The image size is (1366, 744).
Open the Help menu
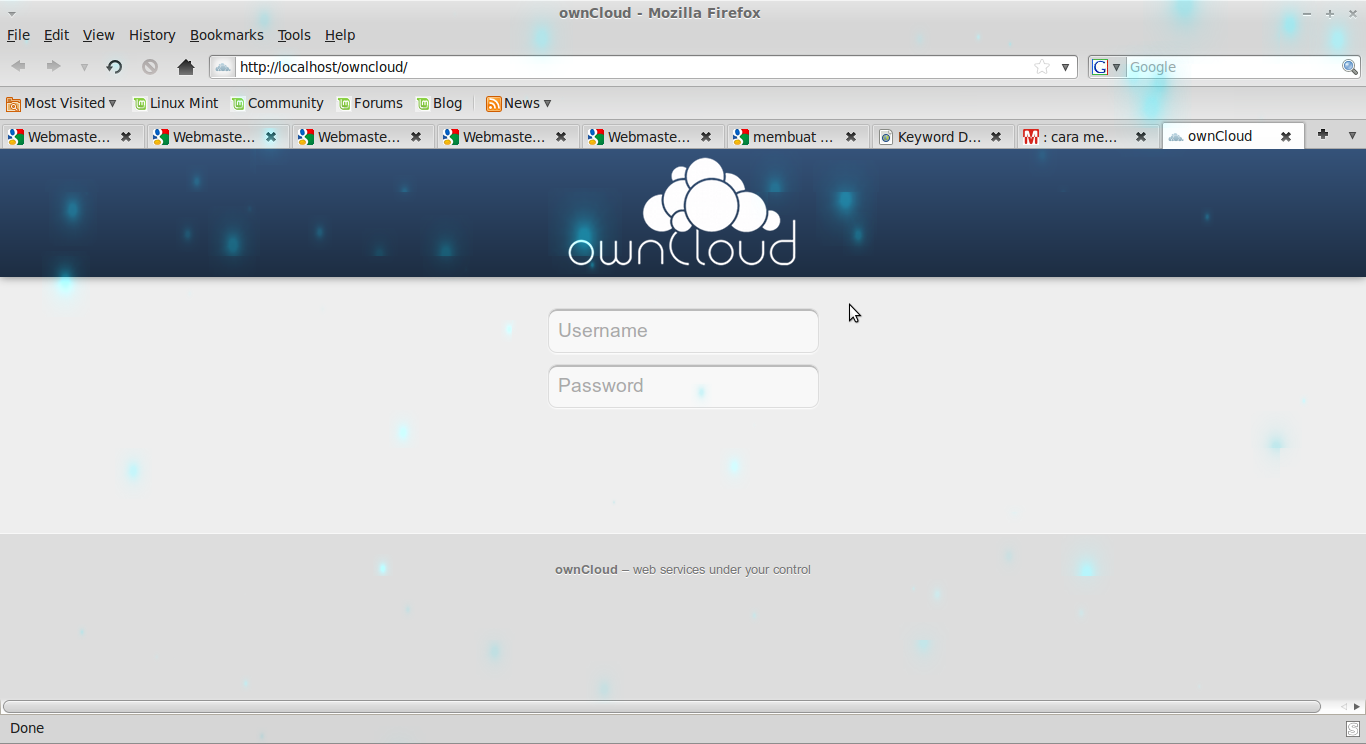(340, 35)
